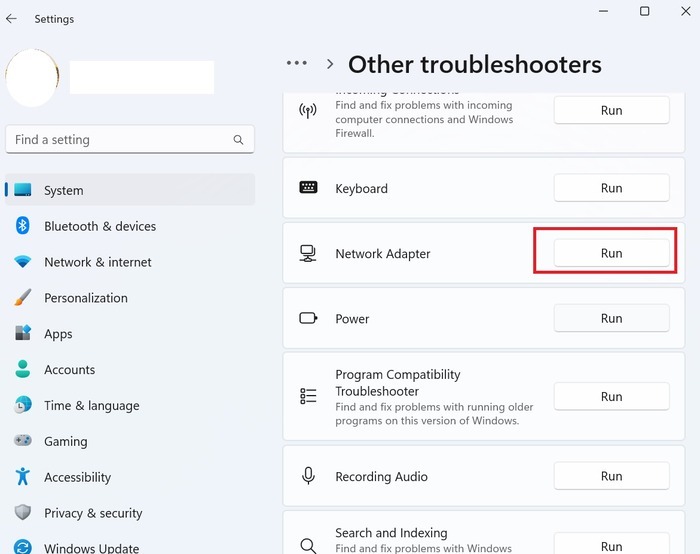Click the Keyboard troubleshooter icon
This screenshot has height=554, width=700.
coord(308,187)
